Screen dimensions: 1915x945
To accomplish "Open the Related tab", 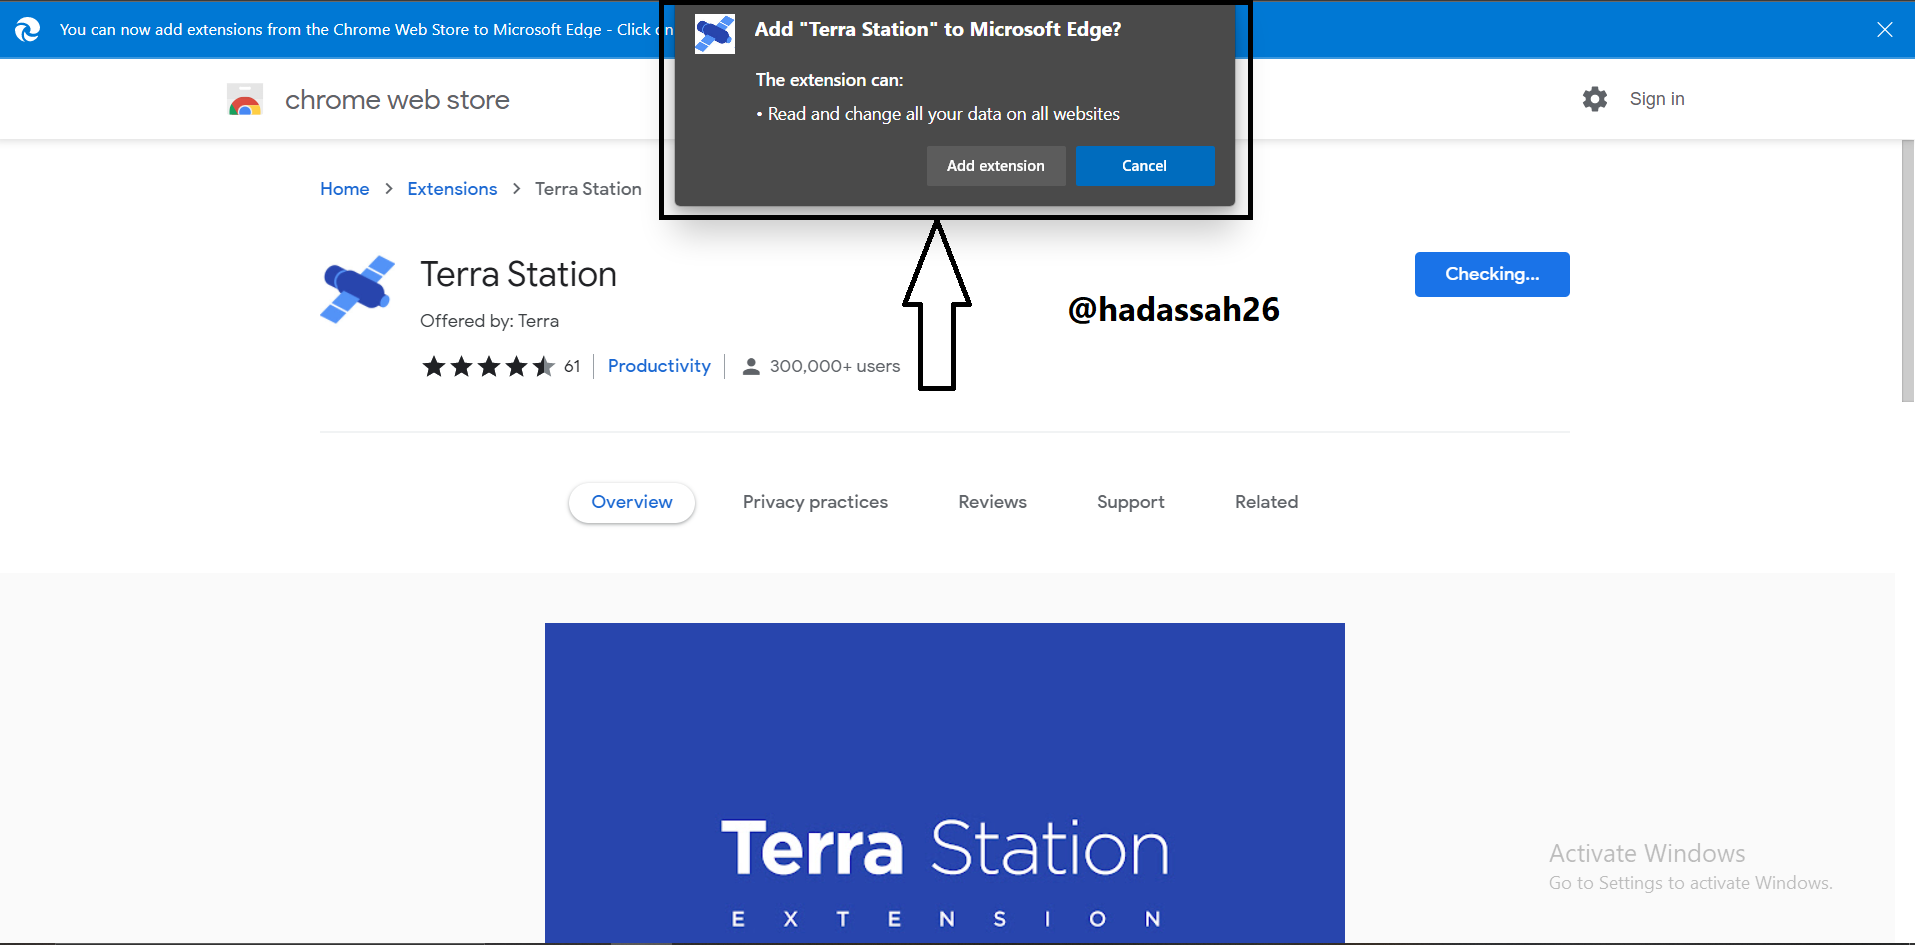I will tap(1266, 502).
